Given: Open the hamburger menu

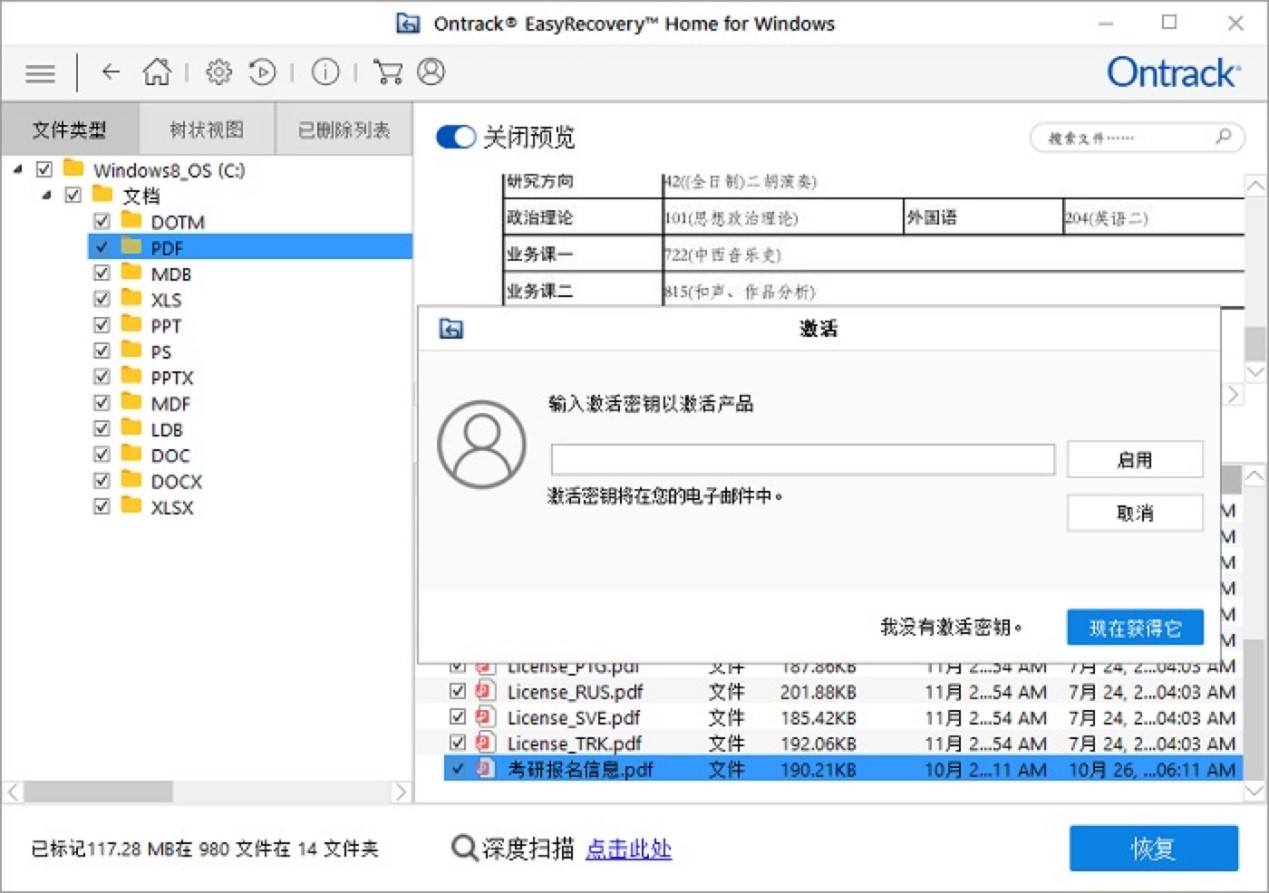Looking at the screenshot, I should click(x=39, y=73).
